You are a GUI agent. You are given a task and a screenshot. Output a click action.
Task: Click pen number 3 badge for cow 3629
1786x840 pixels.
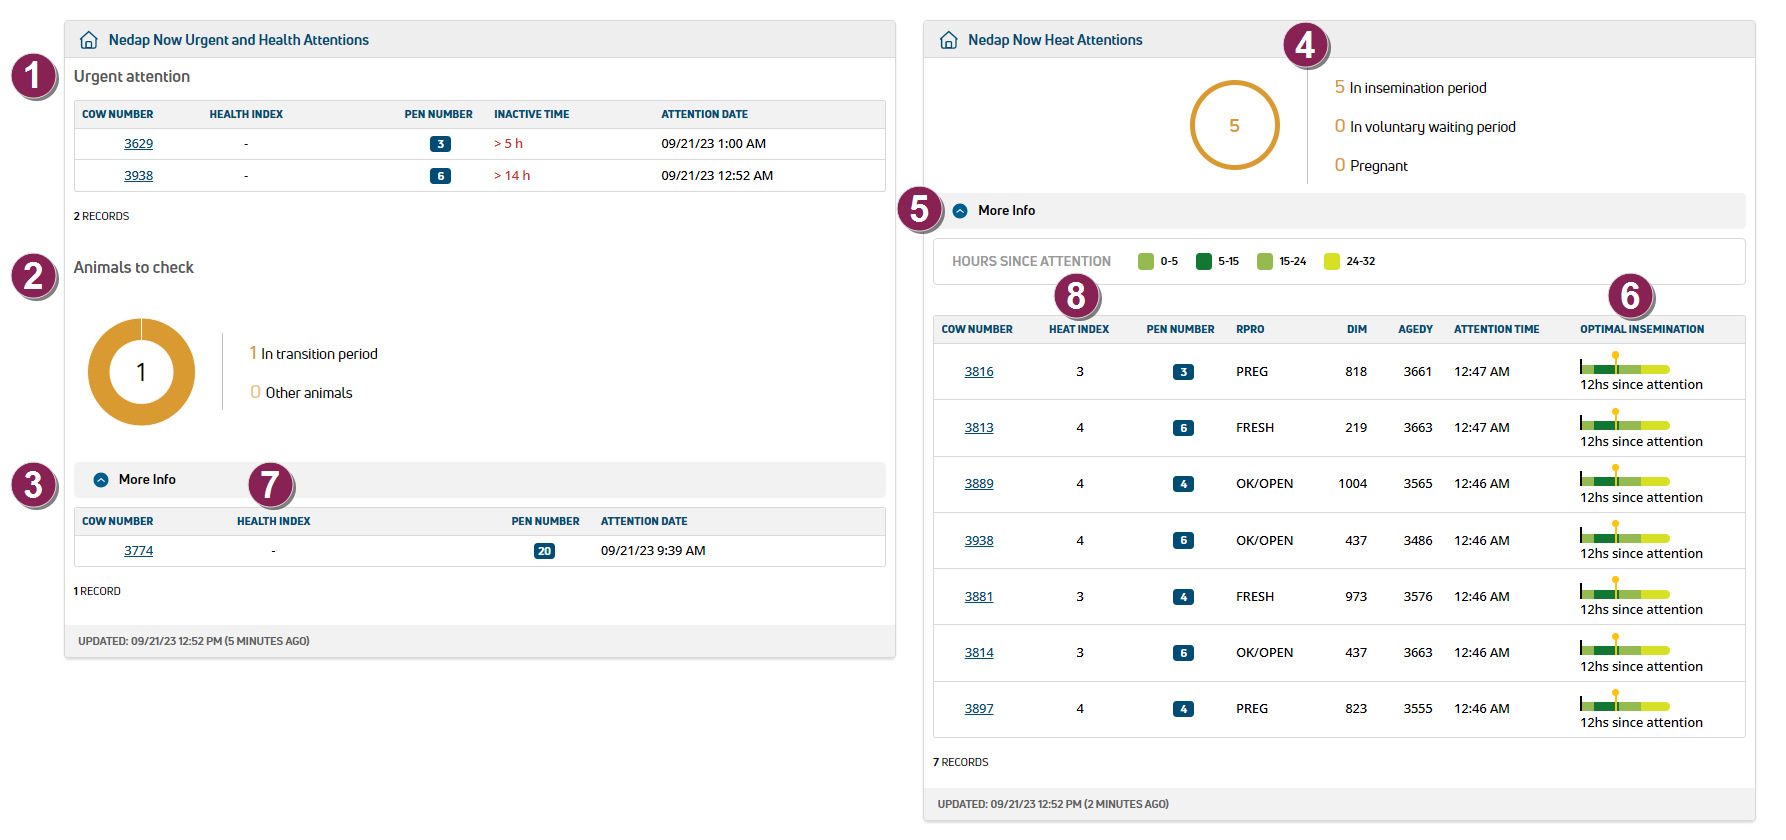click(440, 144)
